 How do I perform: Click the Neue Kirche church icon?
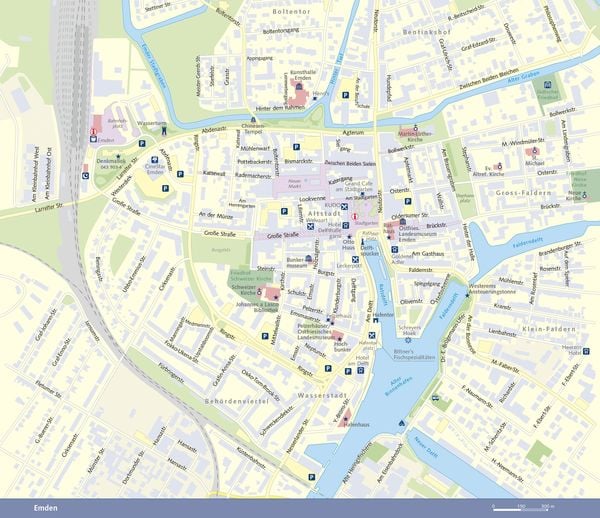[585, 195]
